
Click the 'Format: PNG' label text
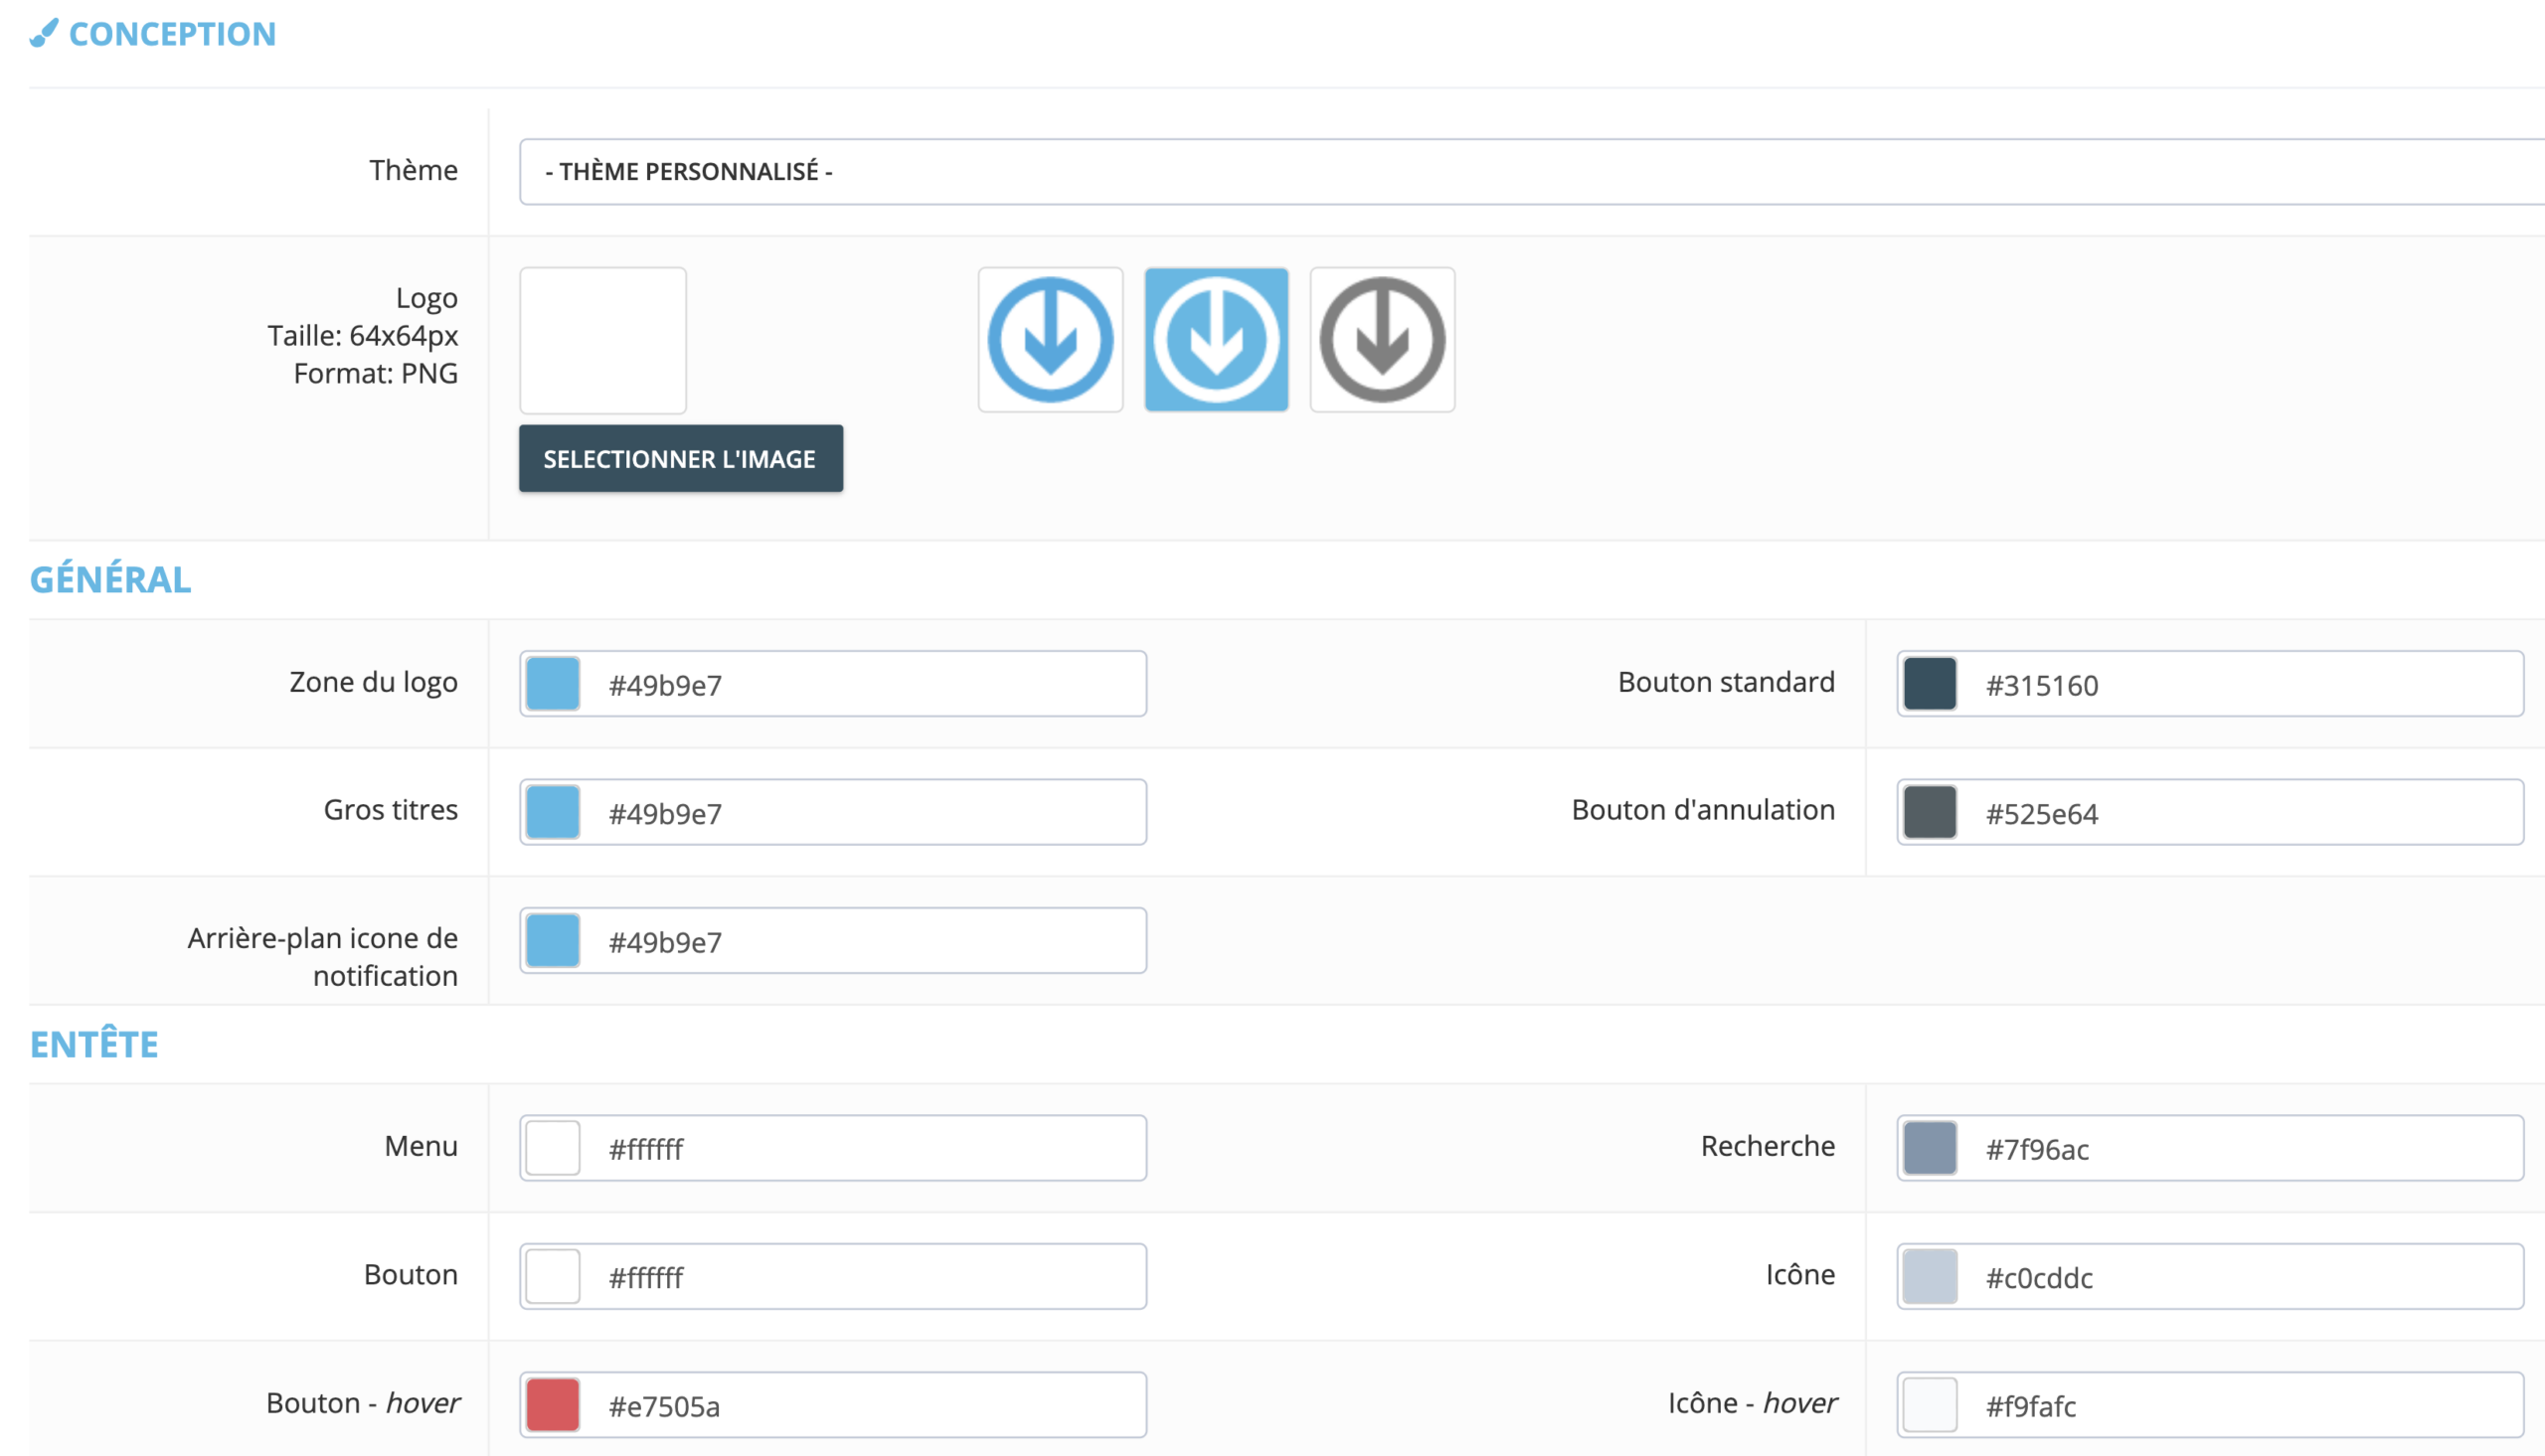pos(376,374)
